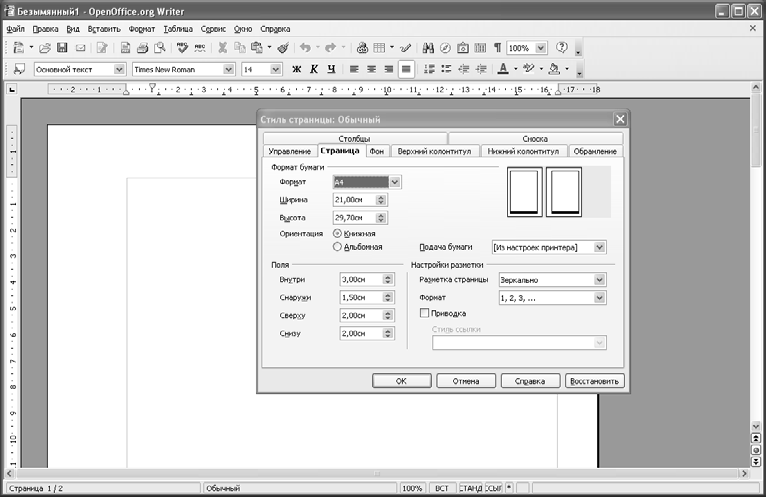
Task: Enable the Приводка checkbox
Action: 424,313
